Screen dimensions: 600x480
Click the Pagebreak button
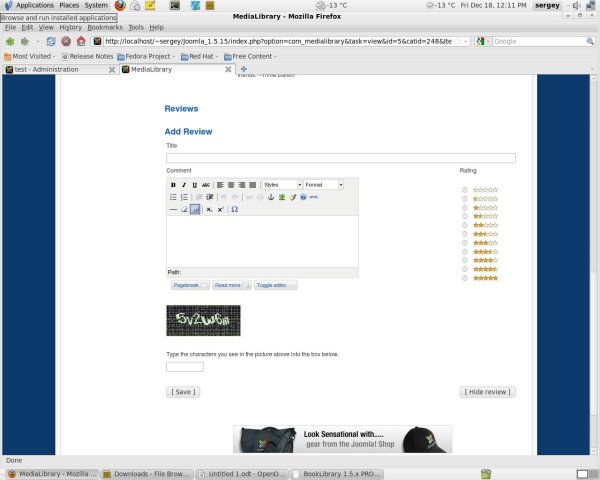pyautogui.click(x=190, y=285)
